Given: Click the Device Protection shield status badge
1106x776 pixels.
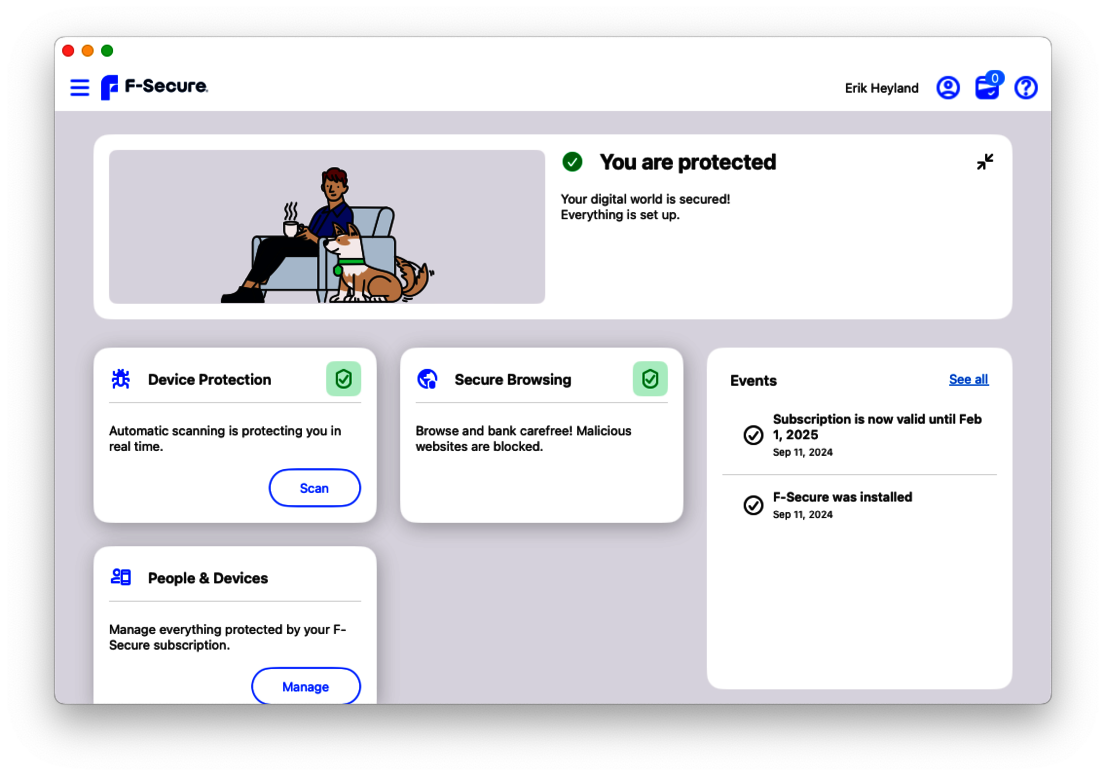Looking at the screenshot, I should [x=343, y=379].
